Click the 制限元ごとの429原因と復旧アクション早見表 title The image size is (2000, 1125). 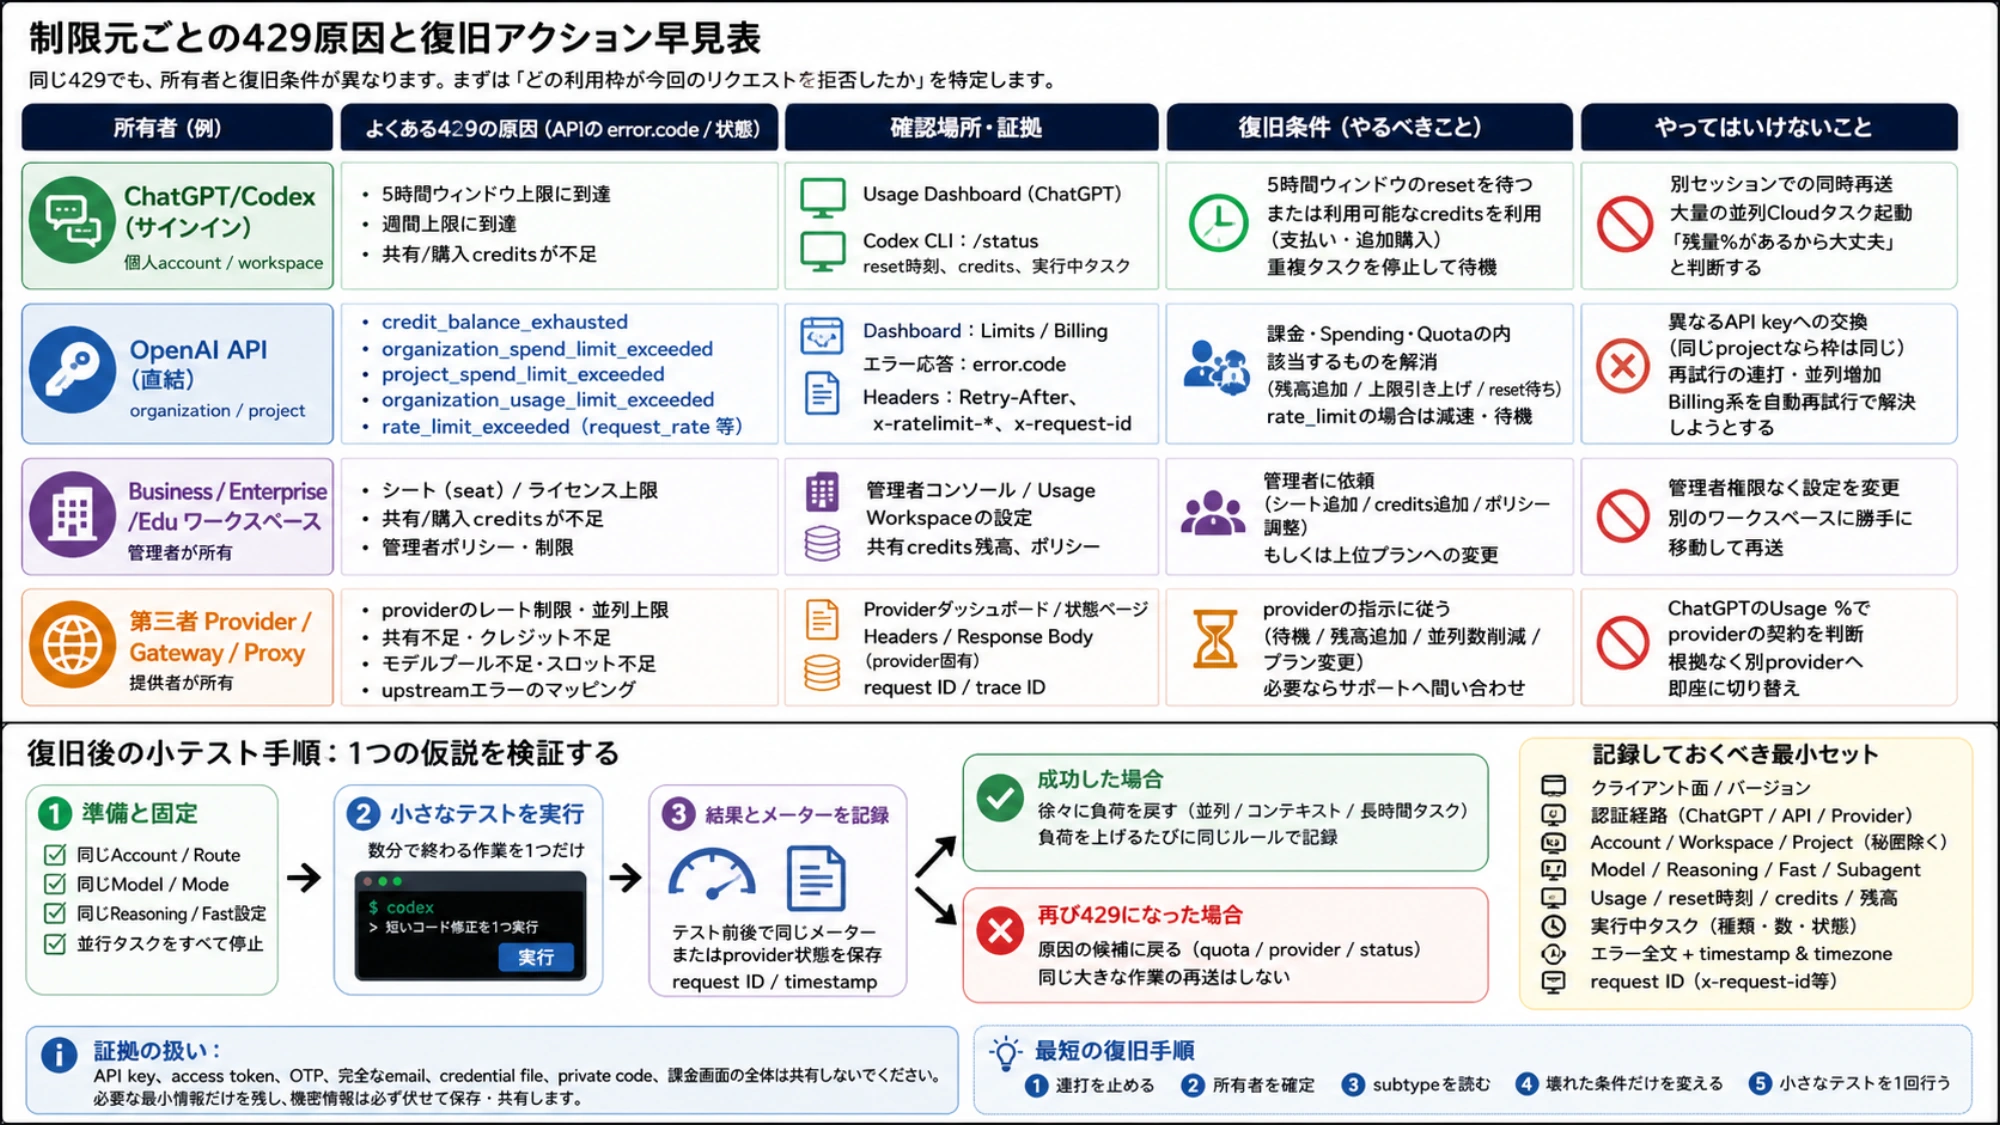(x=395, y=38)
